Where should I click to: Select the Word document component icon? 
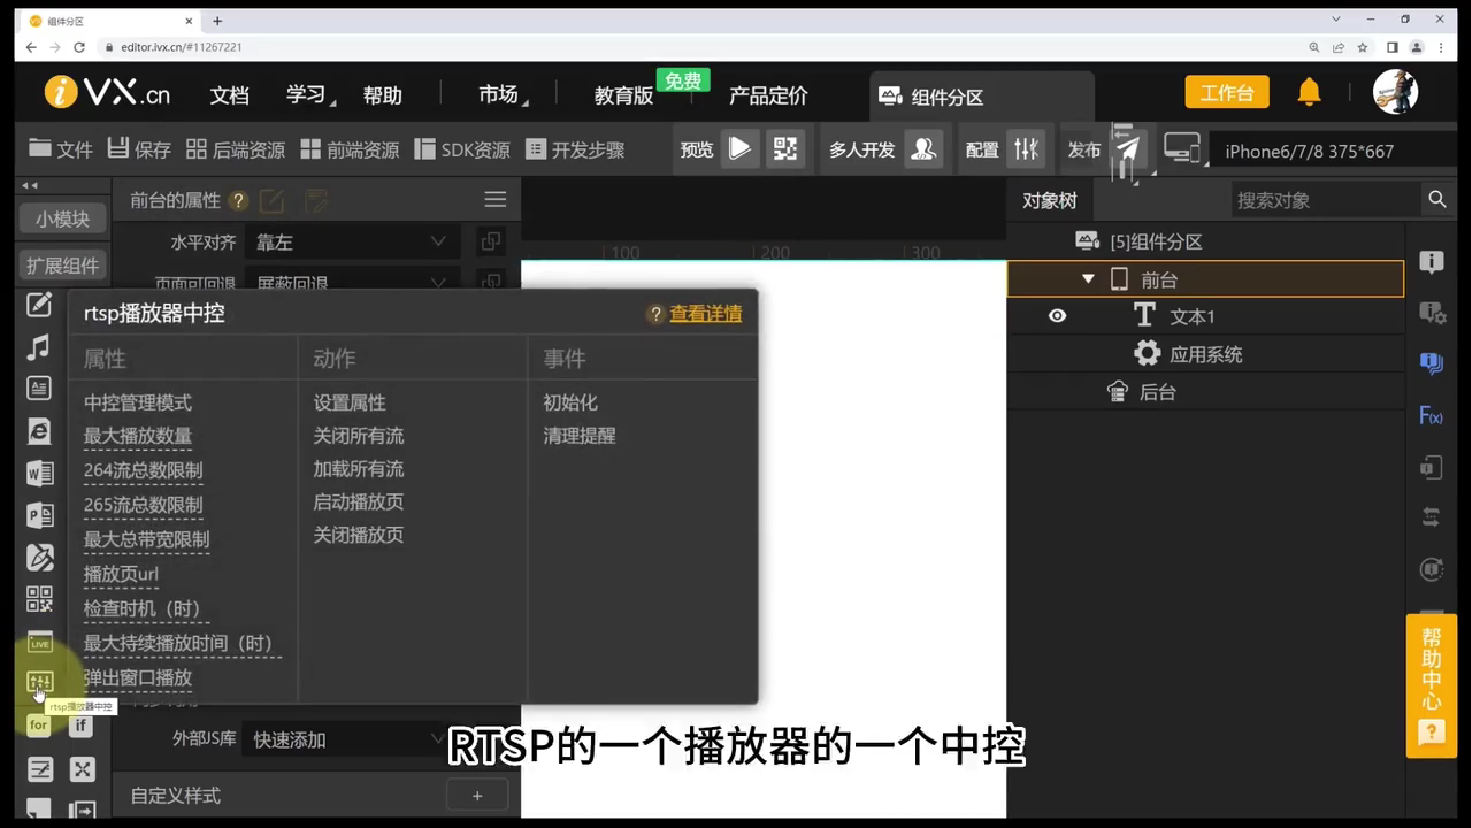pyautogui.click(x=39, y=473)
